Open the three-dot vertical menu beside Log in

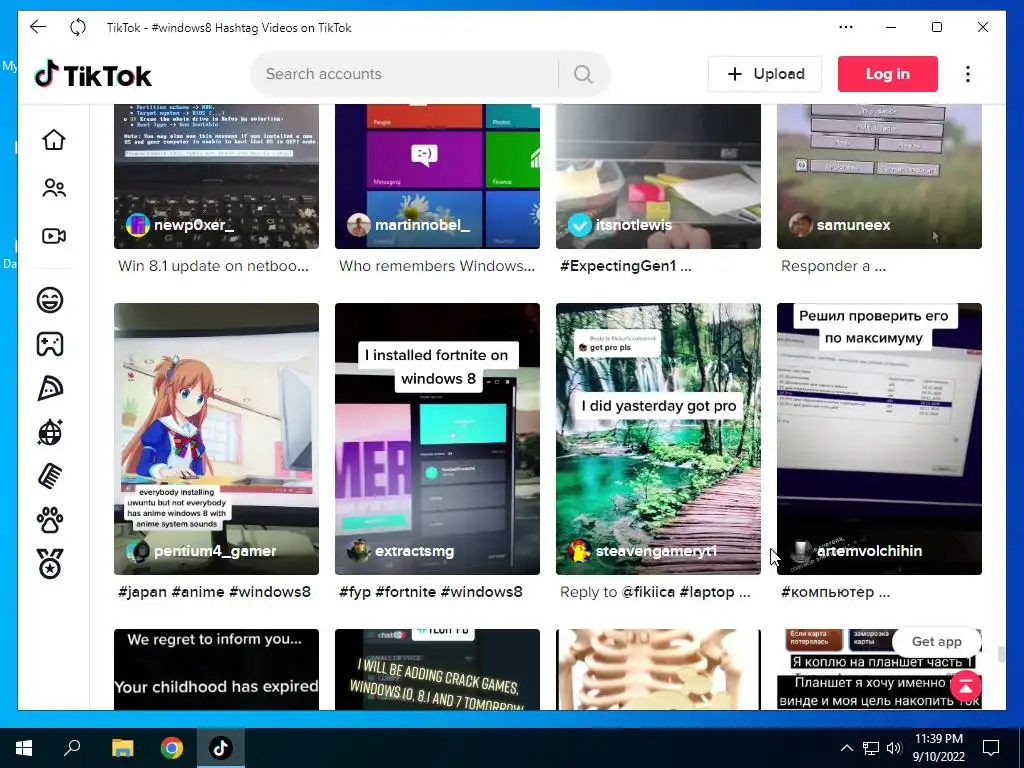[968, 74]
